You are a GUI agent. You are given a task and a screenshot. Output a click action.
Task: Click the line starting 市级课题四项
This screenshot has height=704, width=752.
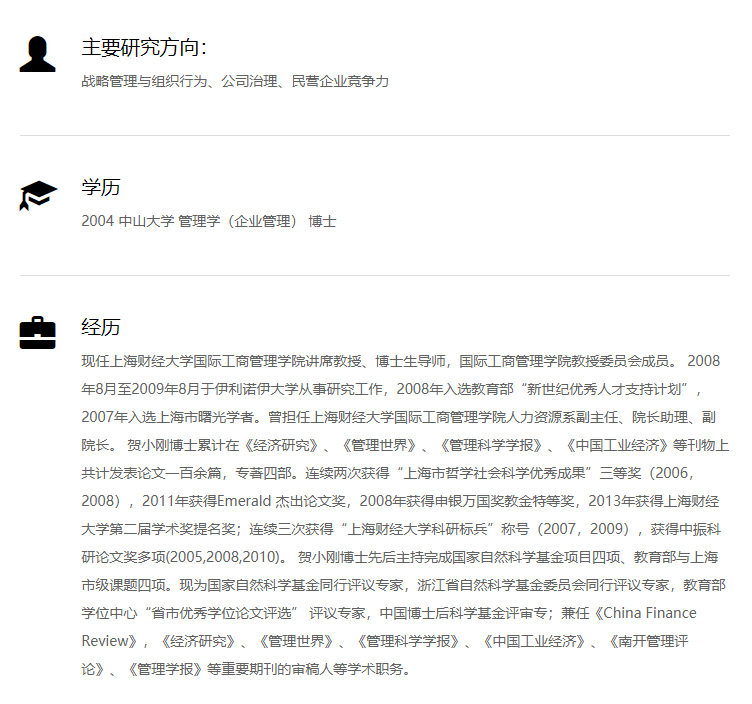(403, 585)
